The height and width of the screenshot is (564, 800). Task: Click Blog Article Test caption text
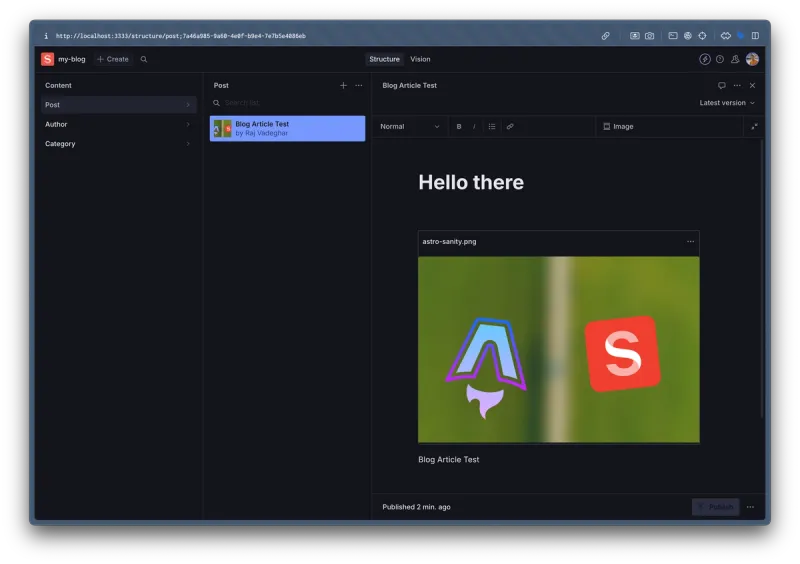pos(448,459)
